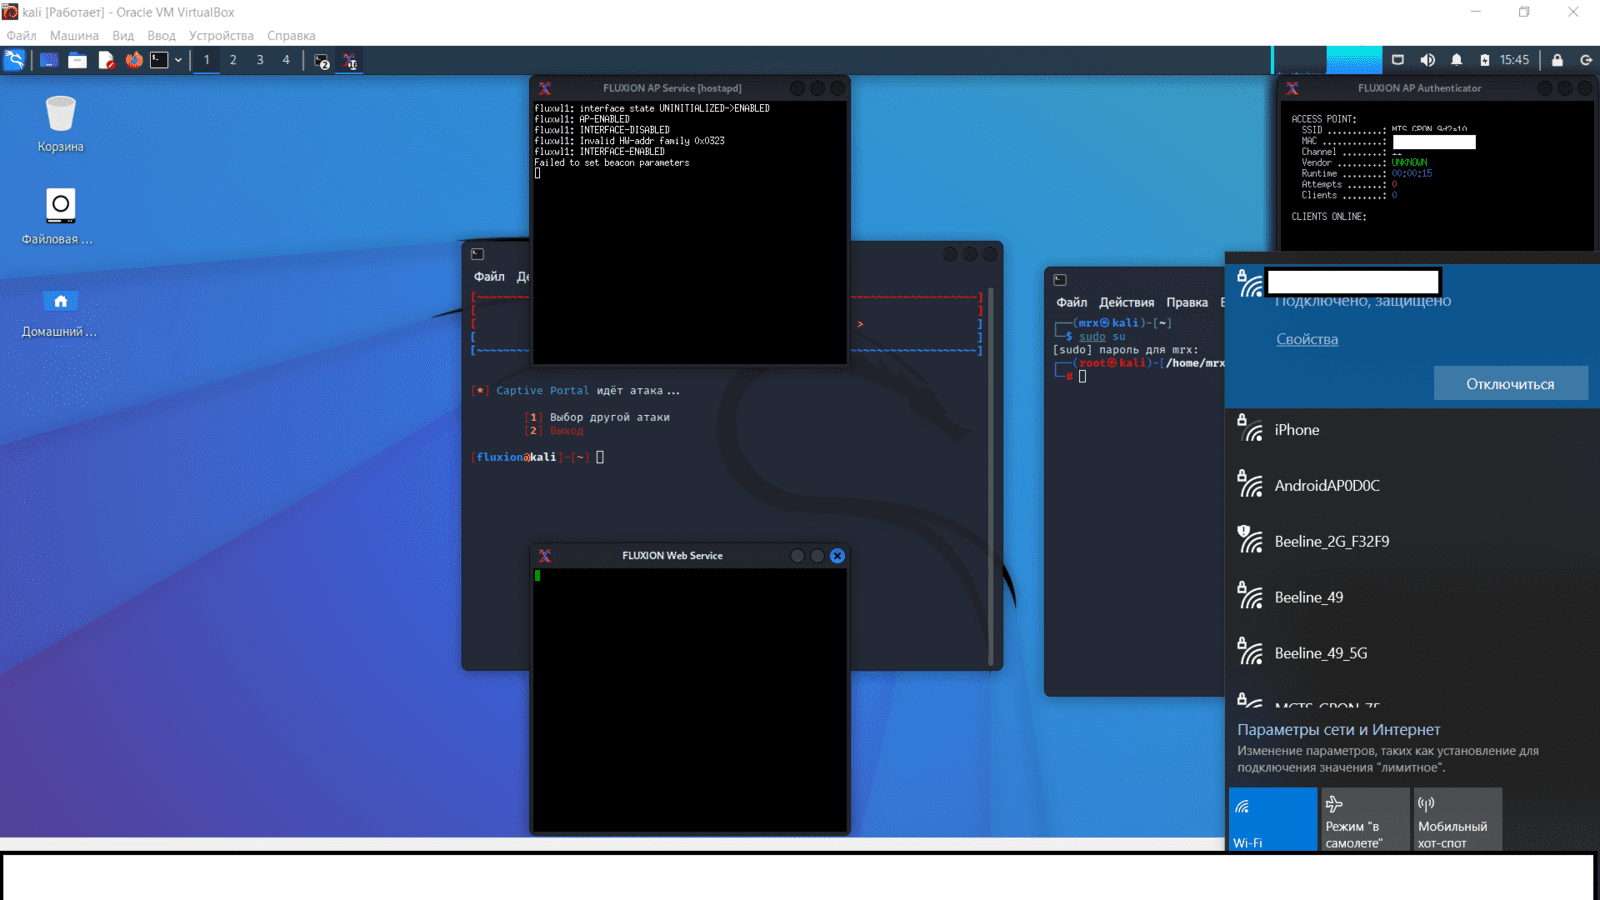
Task: Click the volume speaker tray icon
Action: click(1427, 60)
